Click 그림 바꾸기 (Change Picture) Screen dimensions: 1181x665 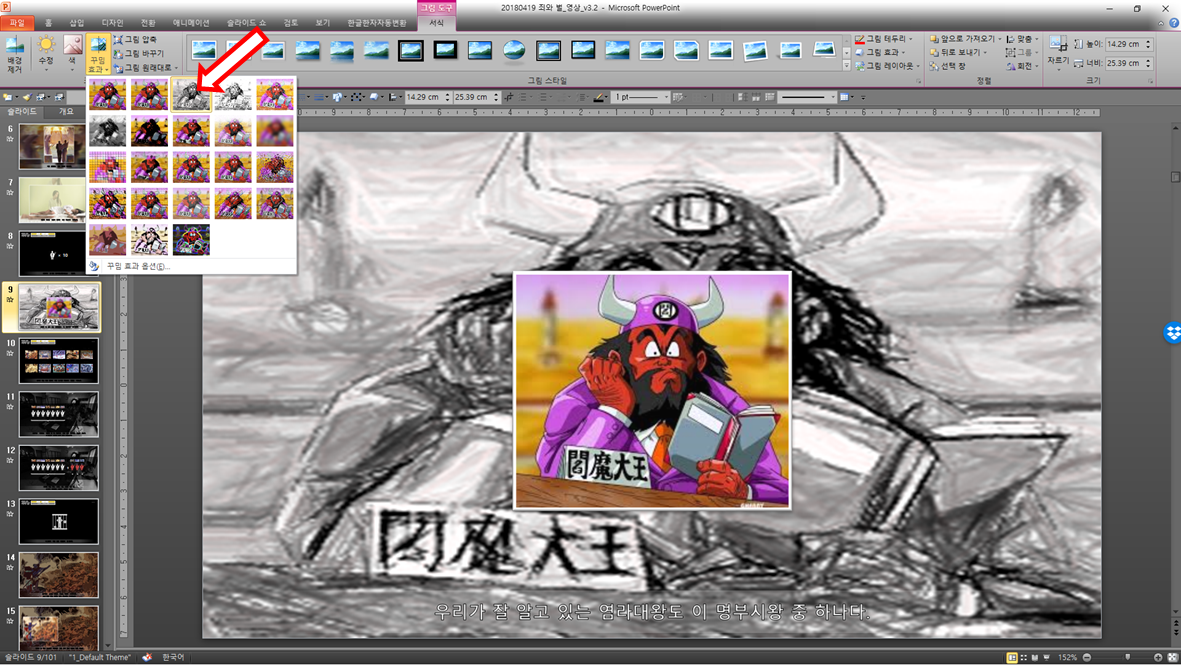click(x=139, y=53)
